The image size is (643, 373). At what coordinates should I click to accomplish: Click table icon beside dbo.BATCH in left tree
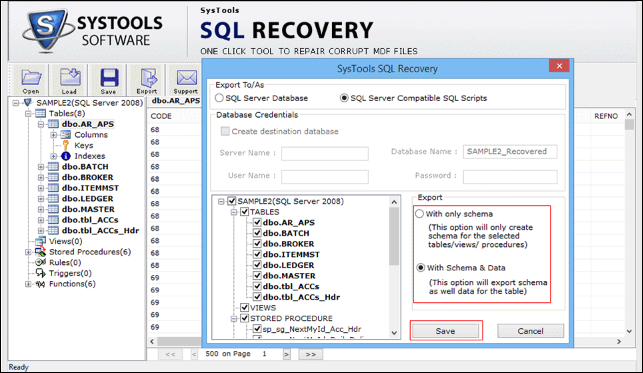coord(53,166)
